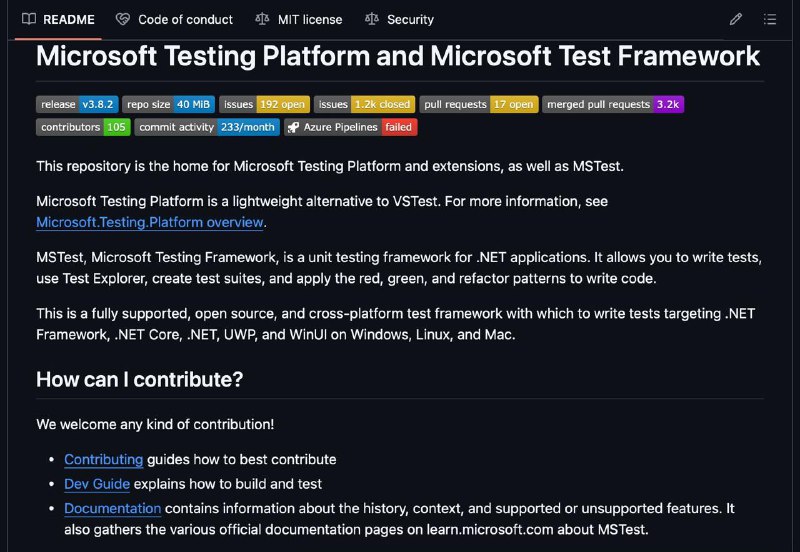Click the MIT license scales icon

click(262, 19)
